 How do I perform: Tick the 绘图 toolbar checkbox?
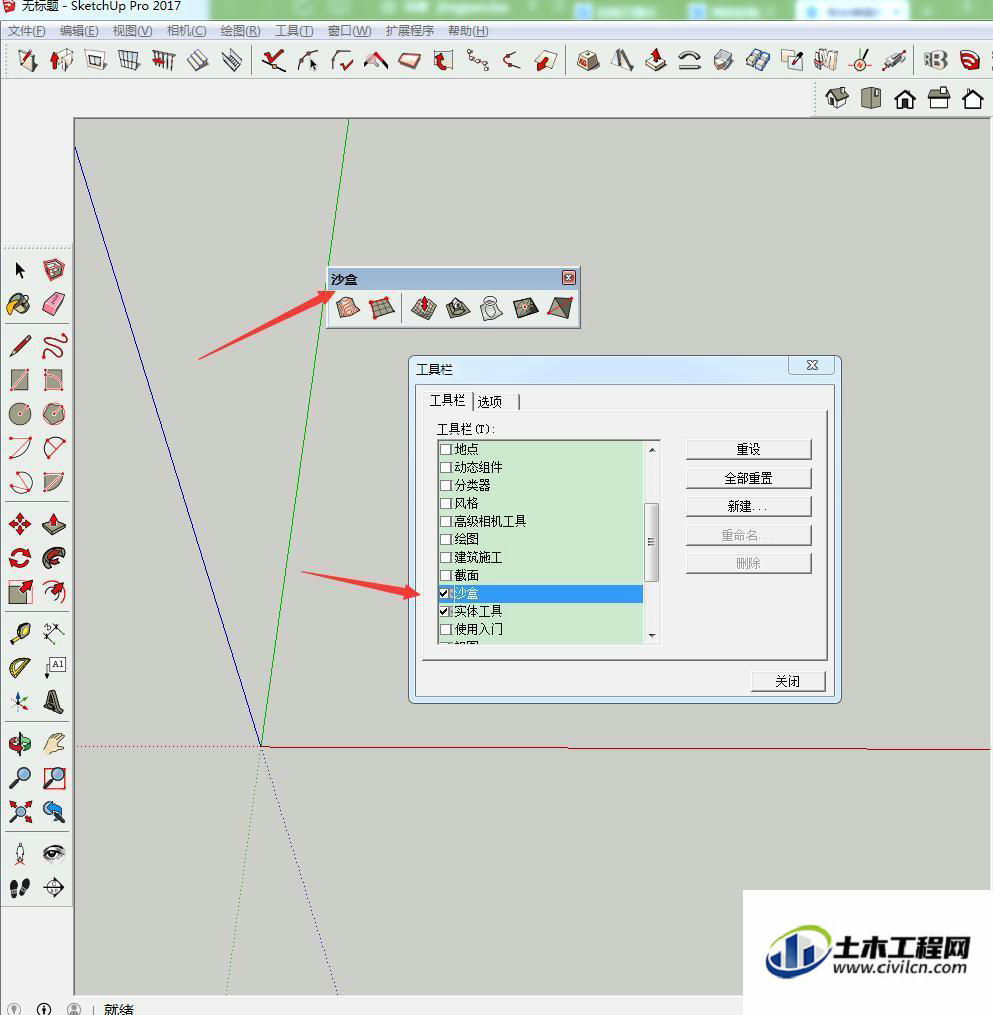point(445,539)
